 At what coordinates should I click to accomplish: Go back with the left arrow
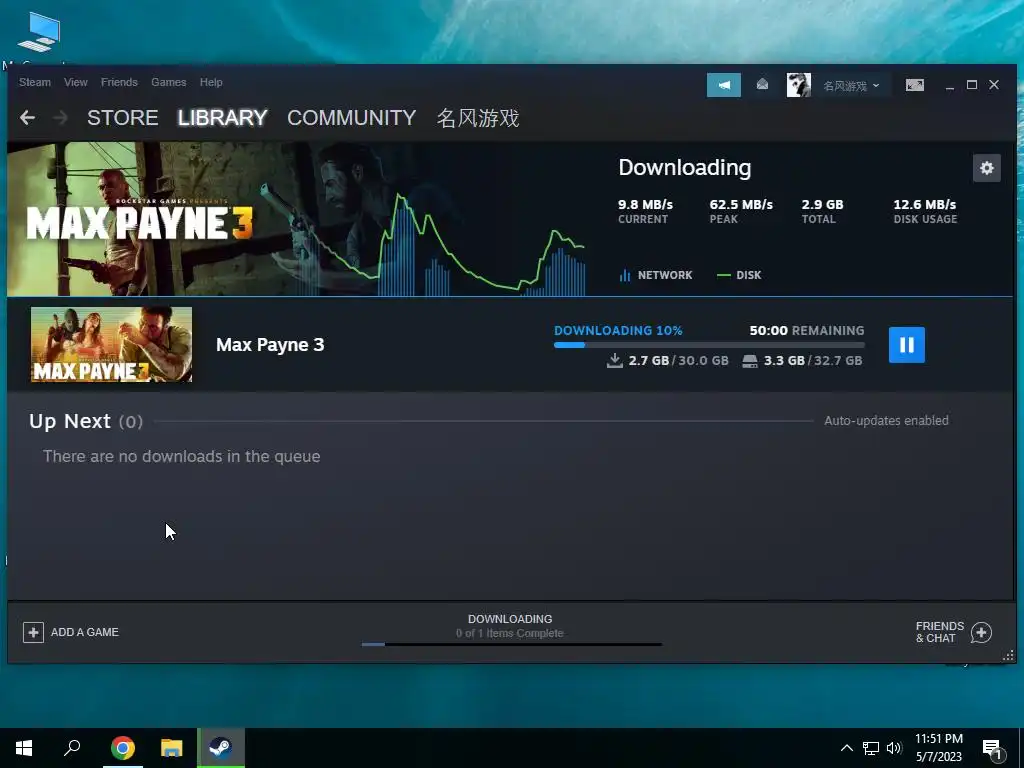27,118
